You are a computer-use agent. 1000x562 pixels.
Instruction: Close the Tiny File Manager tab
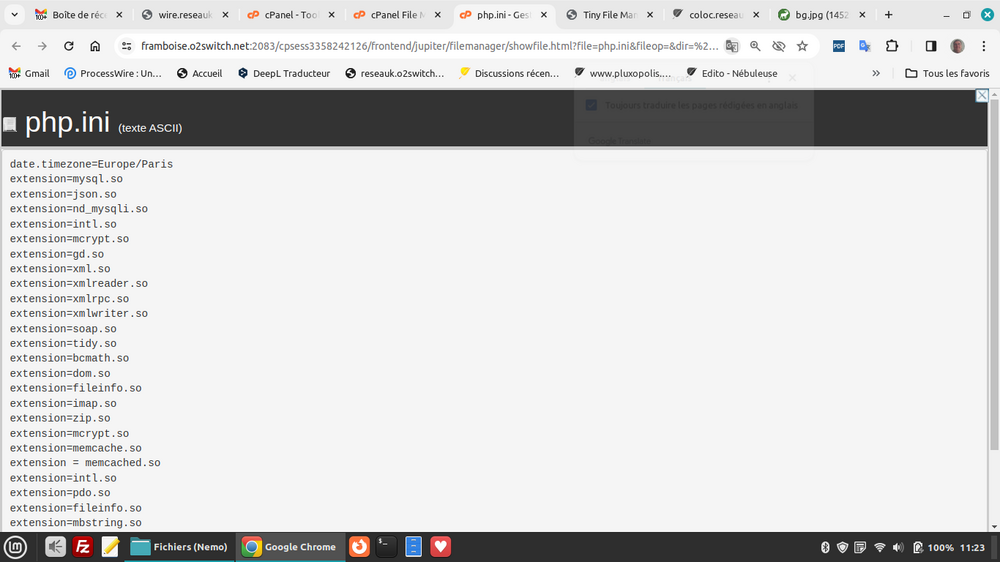650,15
